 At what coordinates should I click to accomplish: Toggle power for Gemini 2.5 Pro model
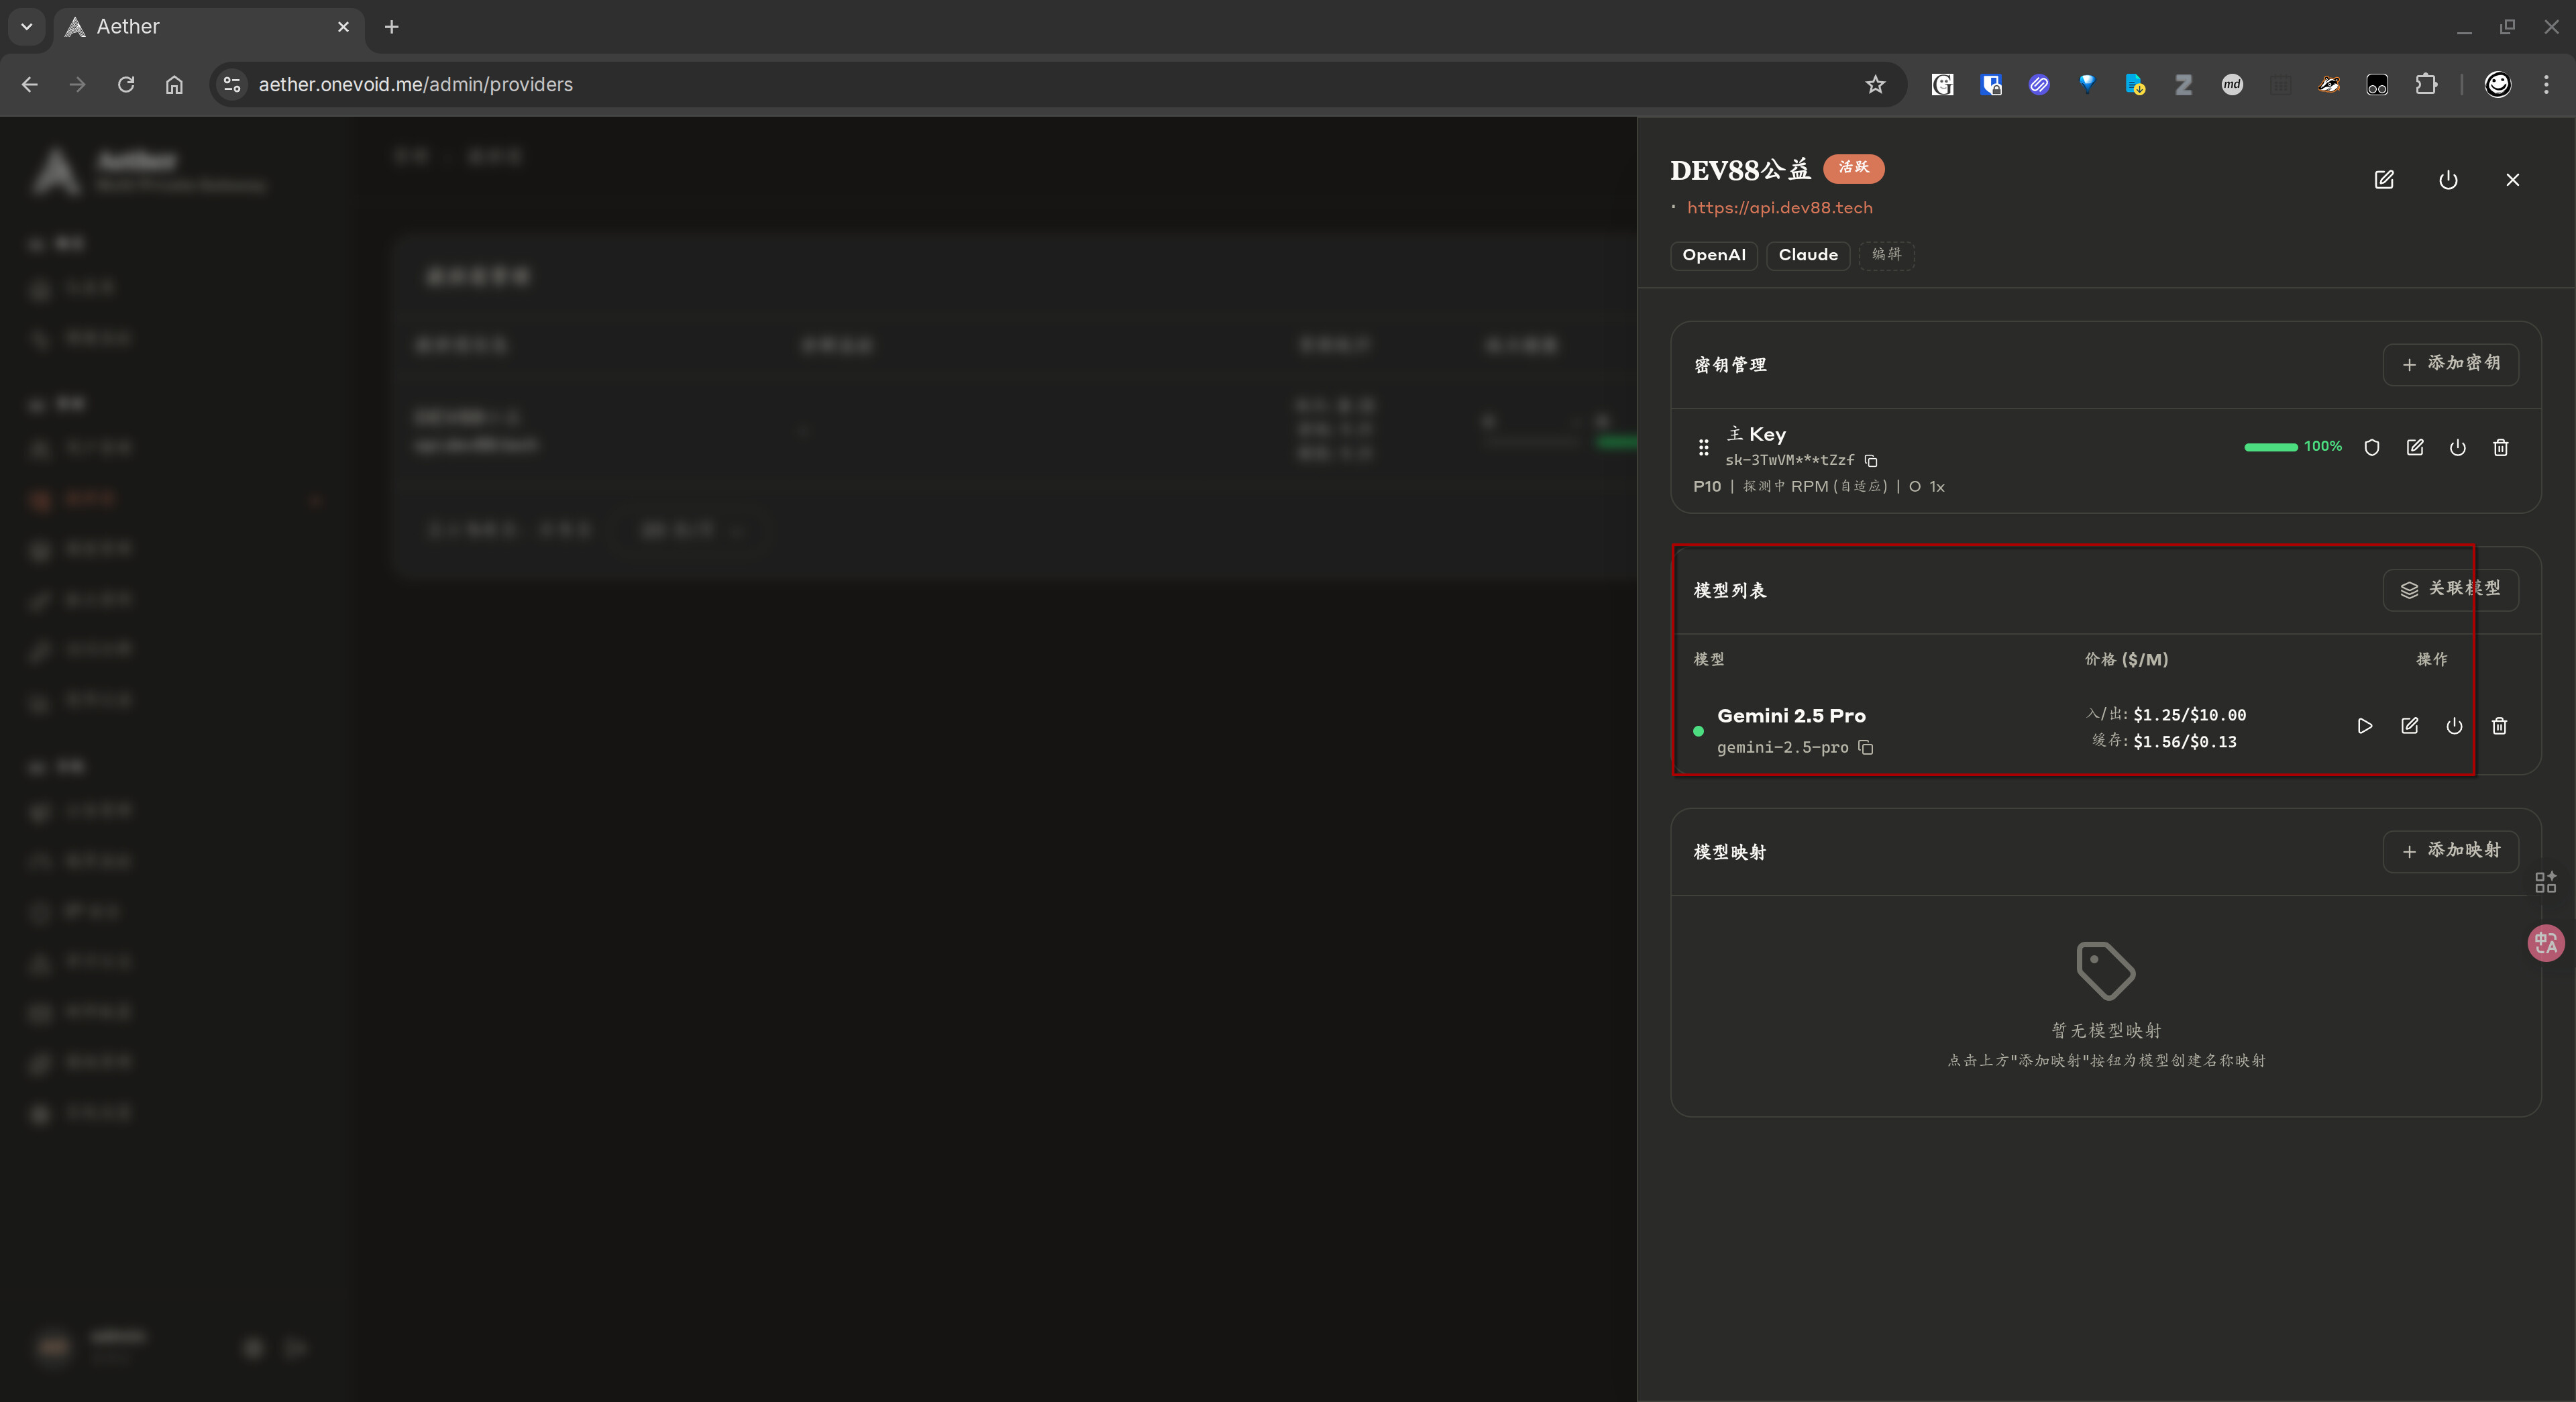pos(2454,726)
